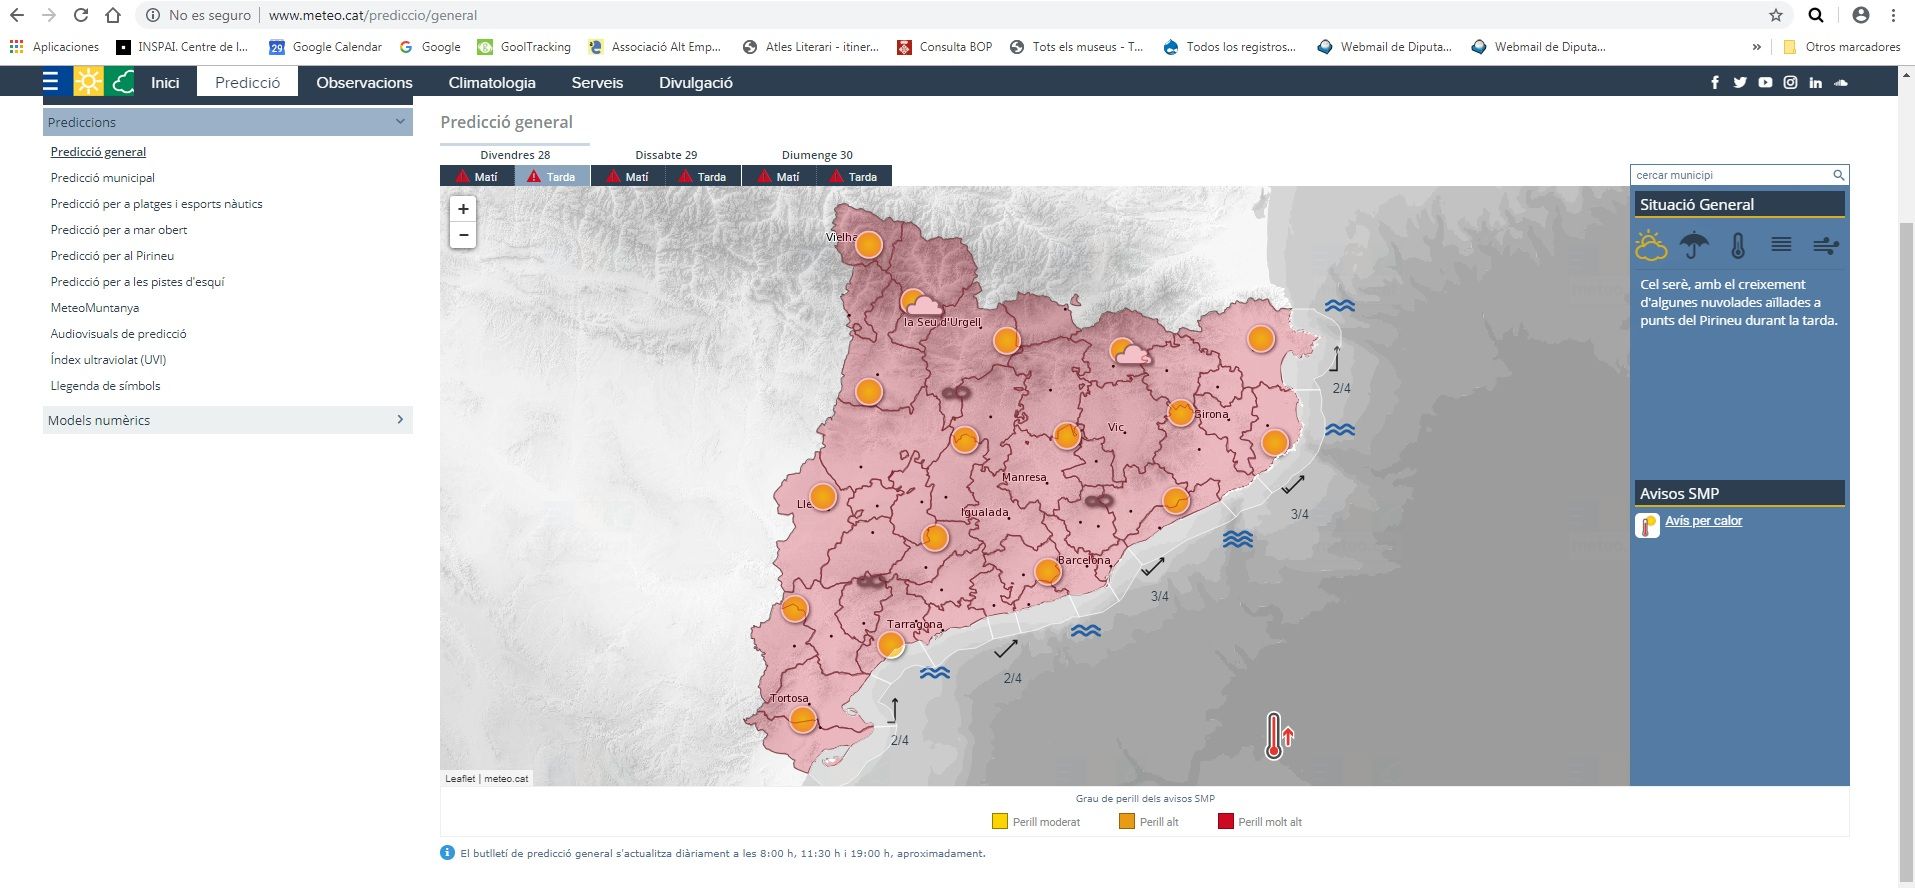Click the heat alert icon under Avisos SMP
Viewport: 1915px width, 888px height.
coord(1647,525)
